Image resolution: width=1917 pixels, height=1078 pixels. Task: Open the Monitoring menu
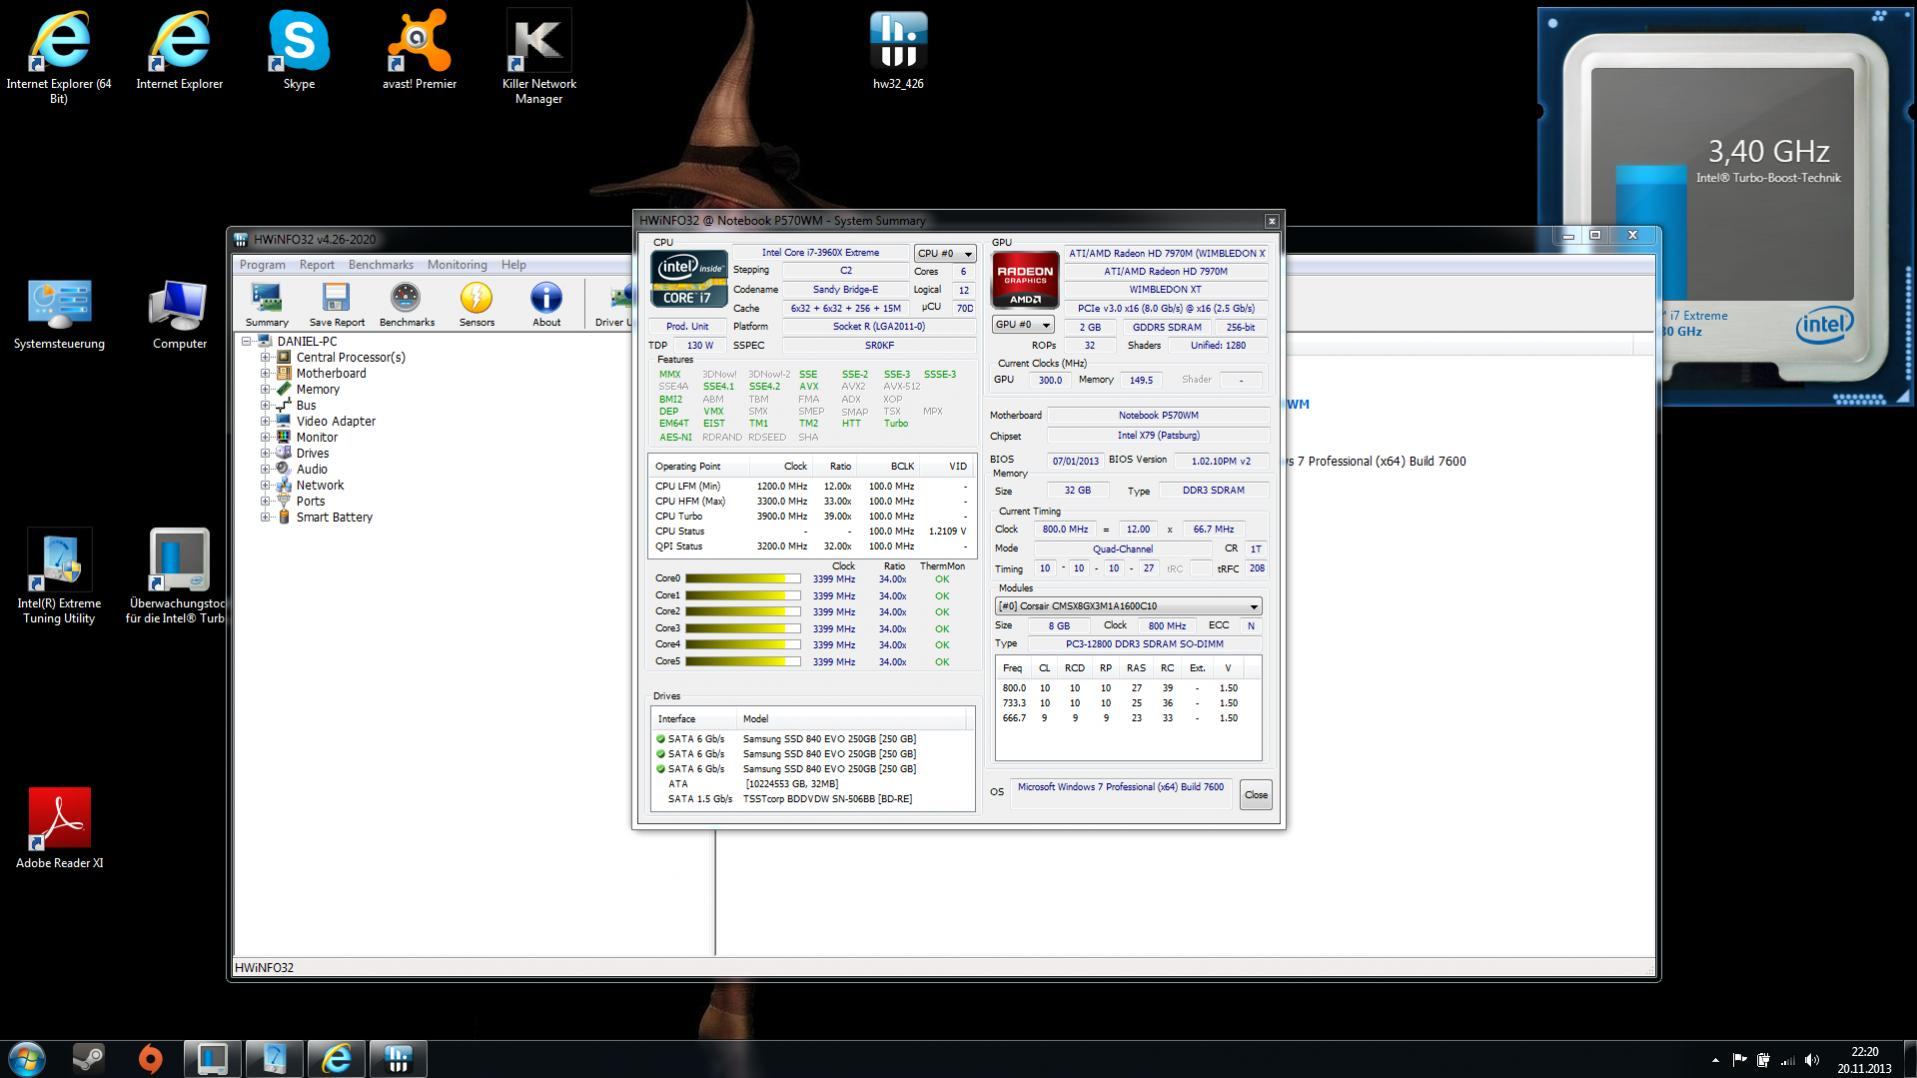[x=457, y=265]
